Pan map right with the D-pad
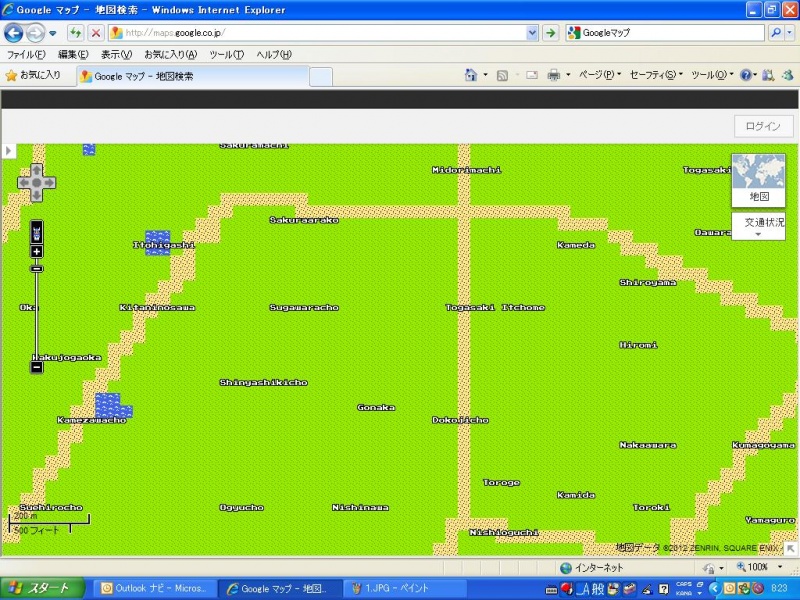800x600 pixels. [x=49, y=183]
